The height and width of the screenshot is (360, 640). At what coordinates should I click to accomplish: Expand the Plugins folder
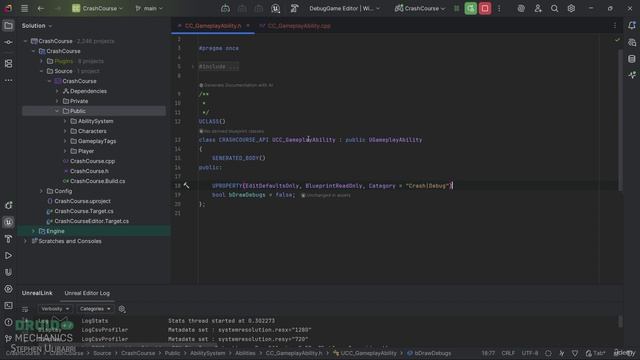tap(41, 61)
